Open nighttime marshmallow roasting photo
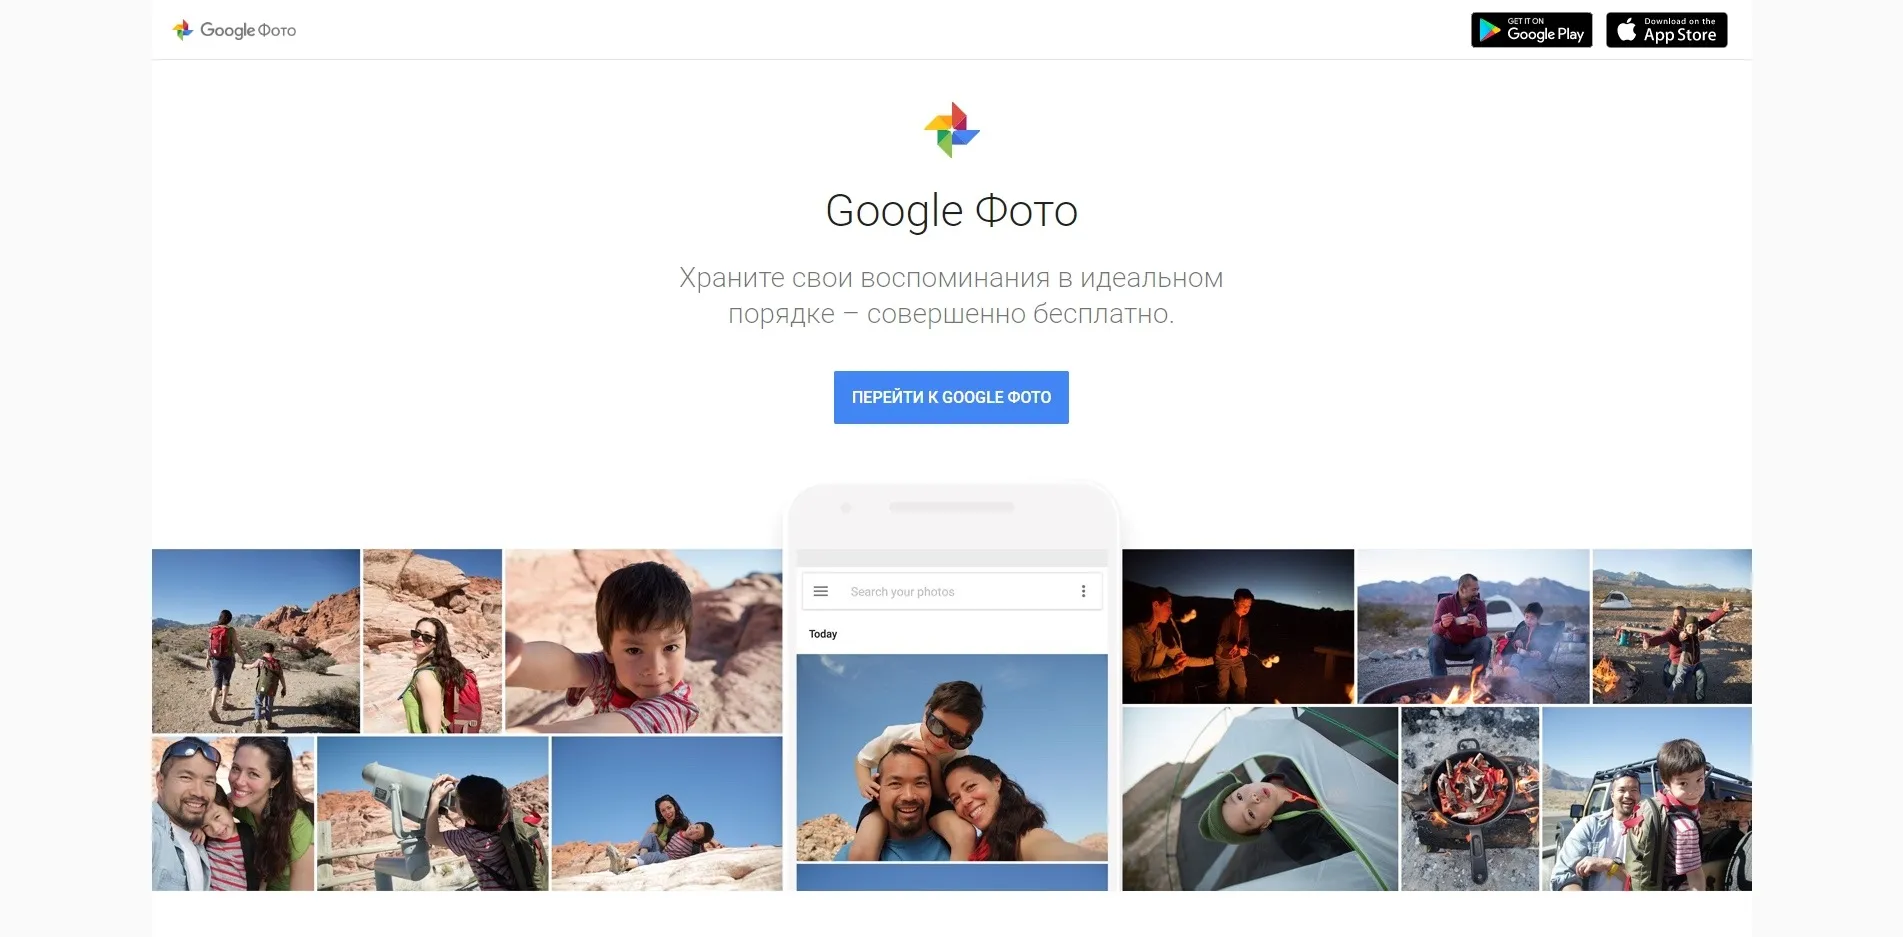 pos(1238,626)
